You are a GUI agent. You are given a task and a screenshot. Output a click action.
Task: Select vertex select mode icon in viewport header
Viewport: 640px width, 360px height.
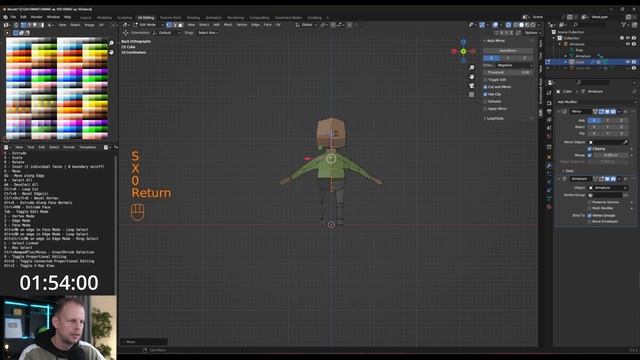169,25
